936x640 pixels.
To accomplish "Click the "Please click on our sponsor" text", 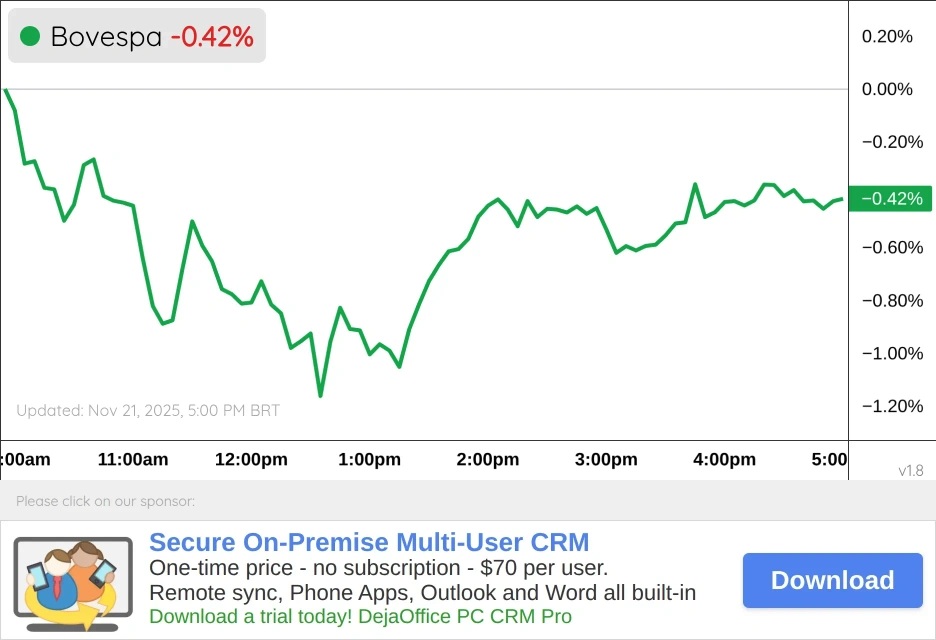I will 105,501.
